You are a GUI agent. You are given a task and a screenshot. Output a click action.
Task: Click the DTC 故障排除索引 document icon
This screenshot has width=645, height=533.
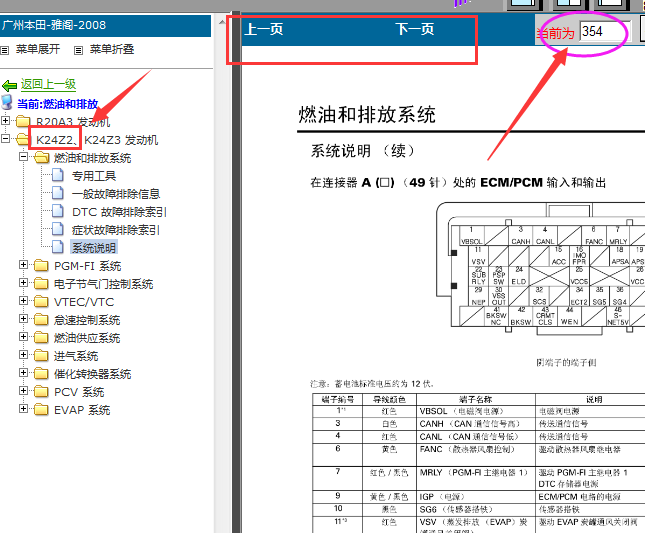tap(58, 211)
